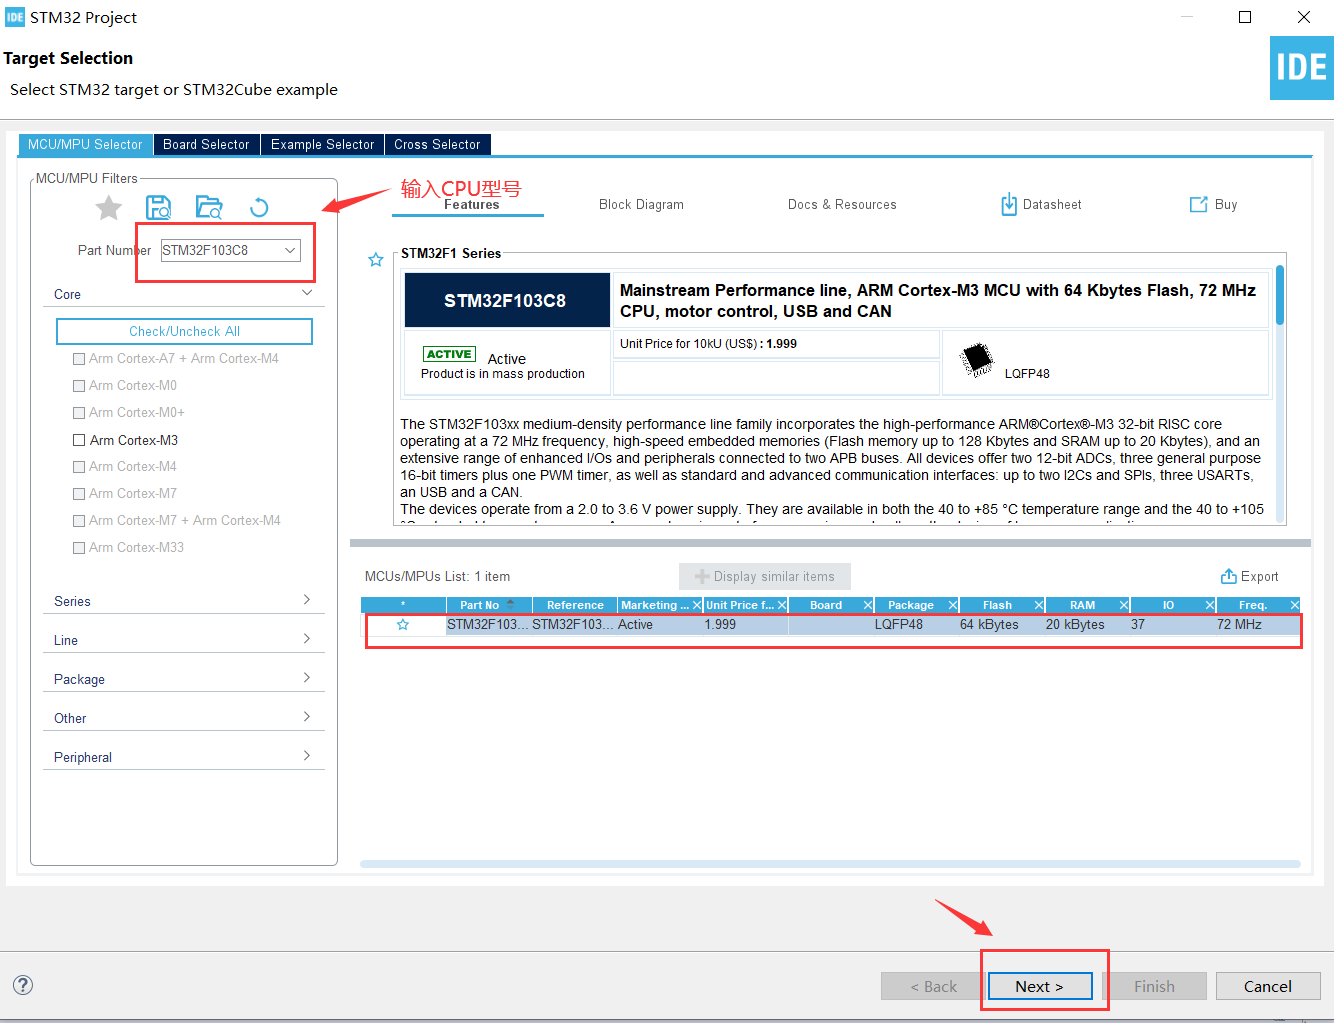This screenshot has width=1334, height=1023.
Task: Close the Package column
Action: [x=953, y=605]
